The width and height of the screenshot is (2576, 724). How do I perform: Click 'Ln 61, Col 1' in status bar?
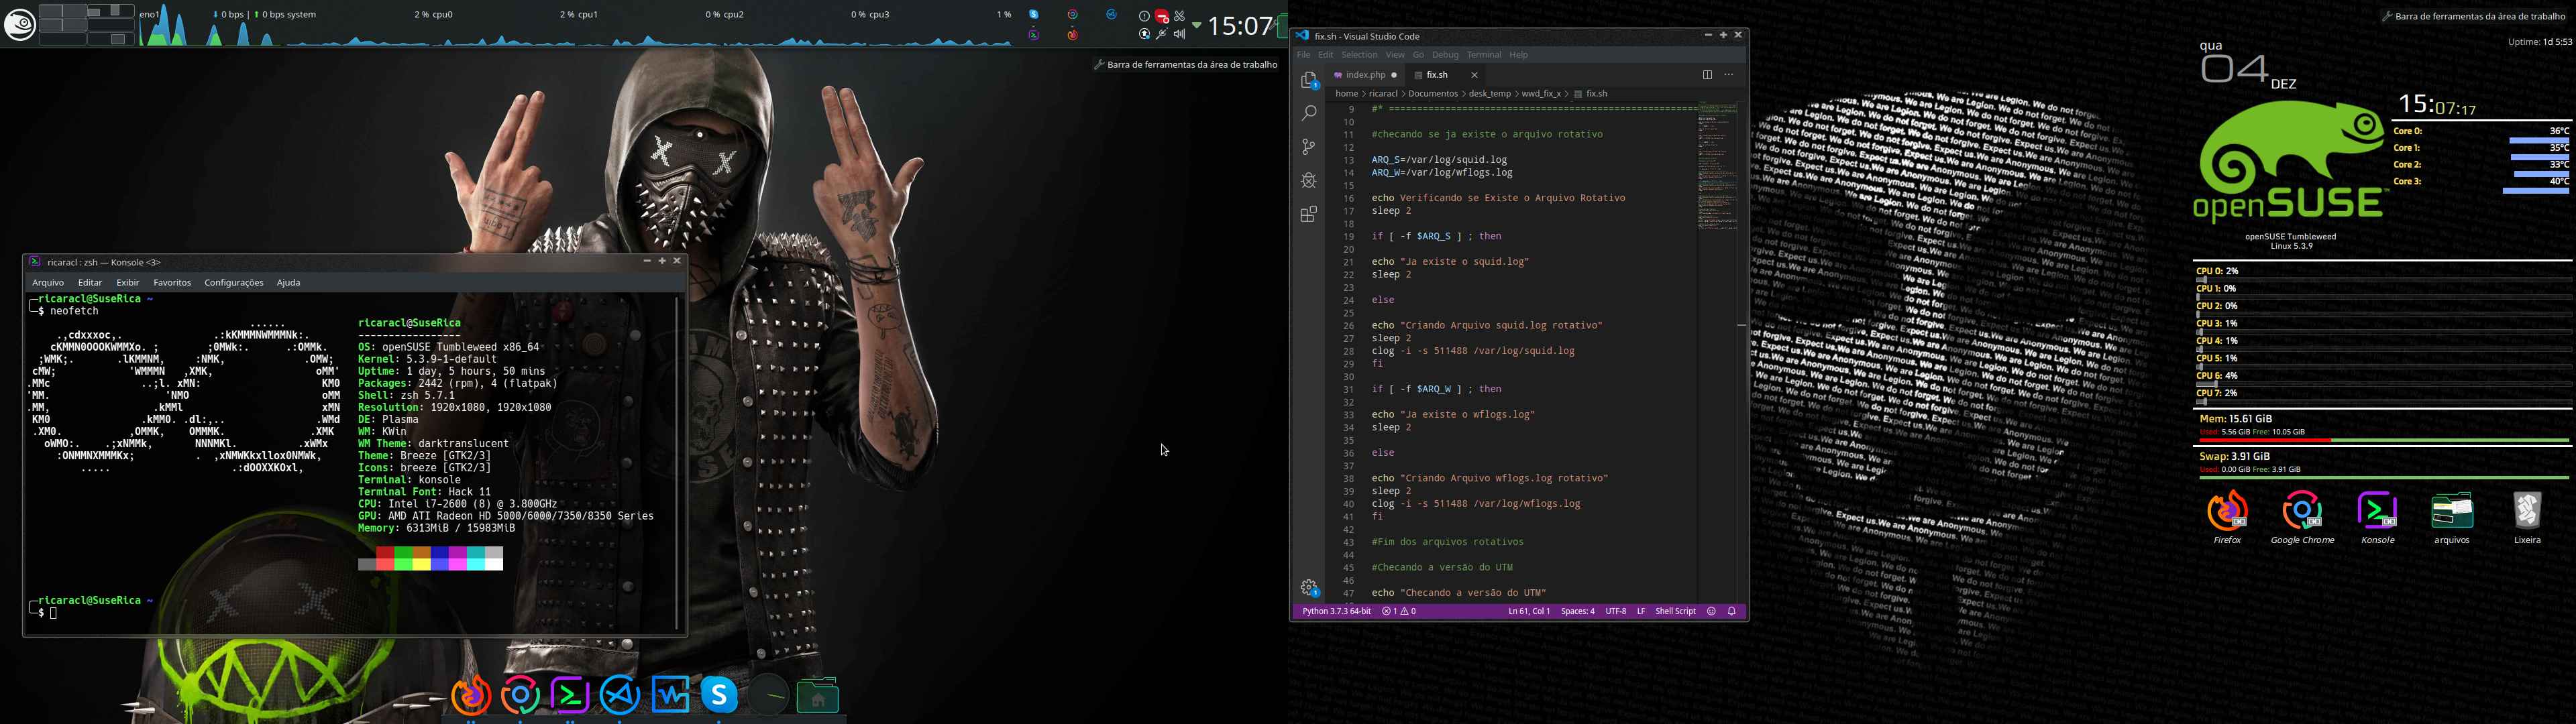click(1529, 611)
